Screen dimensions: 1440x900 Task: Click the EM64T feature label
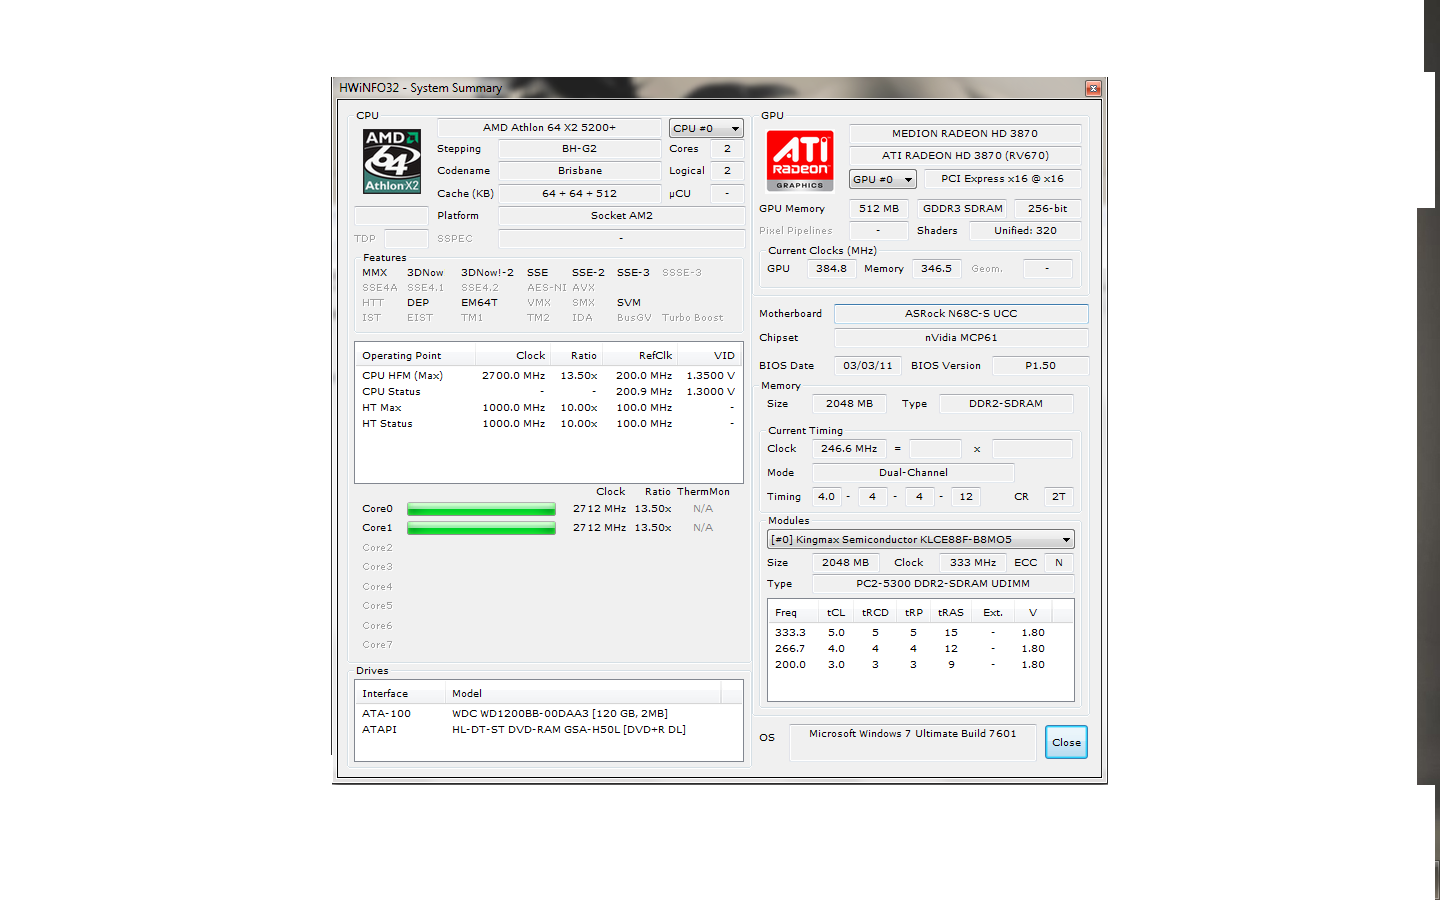coord(479,303)
